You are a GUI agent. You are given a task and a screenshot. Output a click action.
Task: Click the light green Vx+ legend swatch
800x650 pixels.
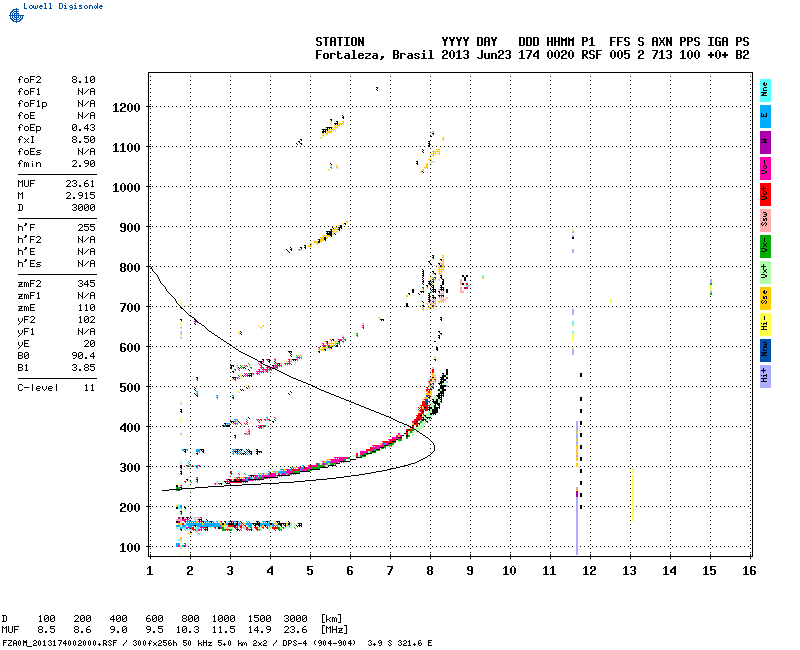765,272
